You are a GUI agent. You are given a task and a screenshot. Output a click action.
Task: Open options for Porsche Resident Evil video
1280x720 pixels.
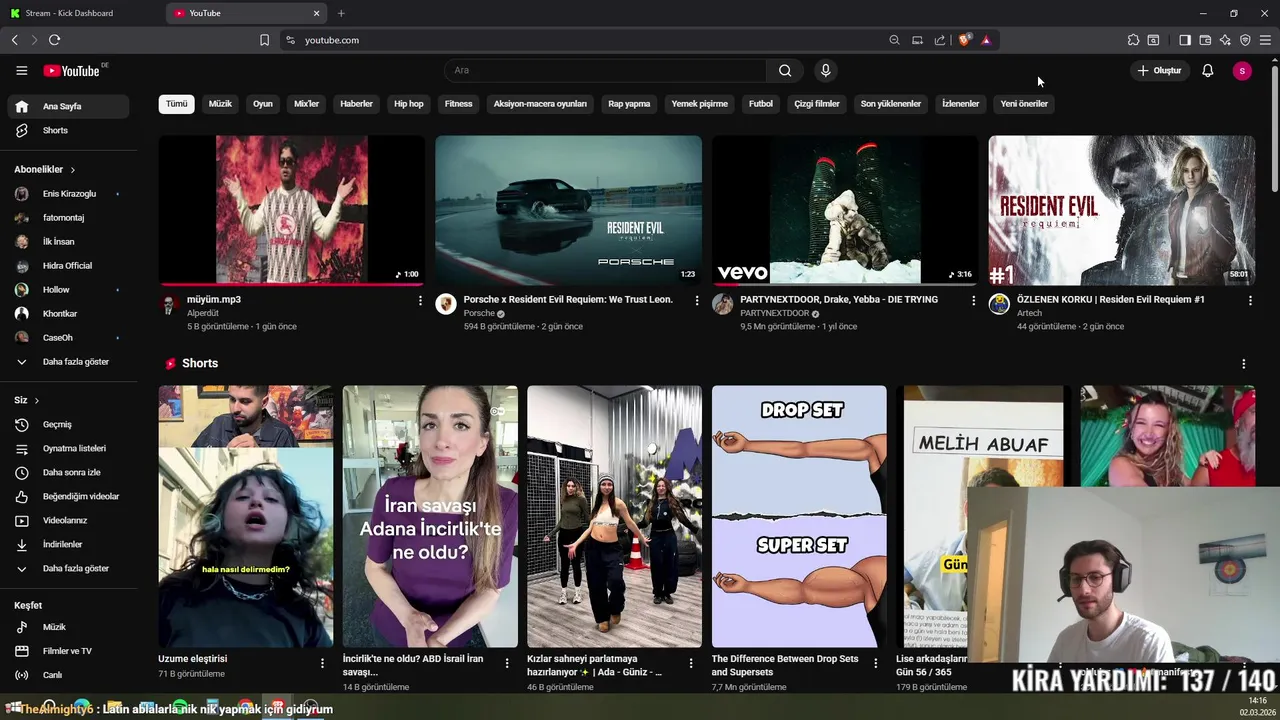click(697, 300)
